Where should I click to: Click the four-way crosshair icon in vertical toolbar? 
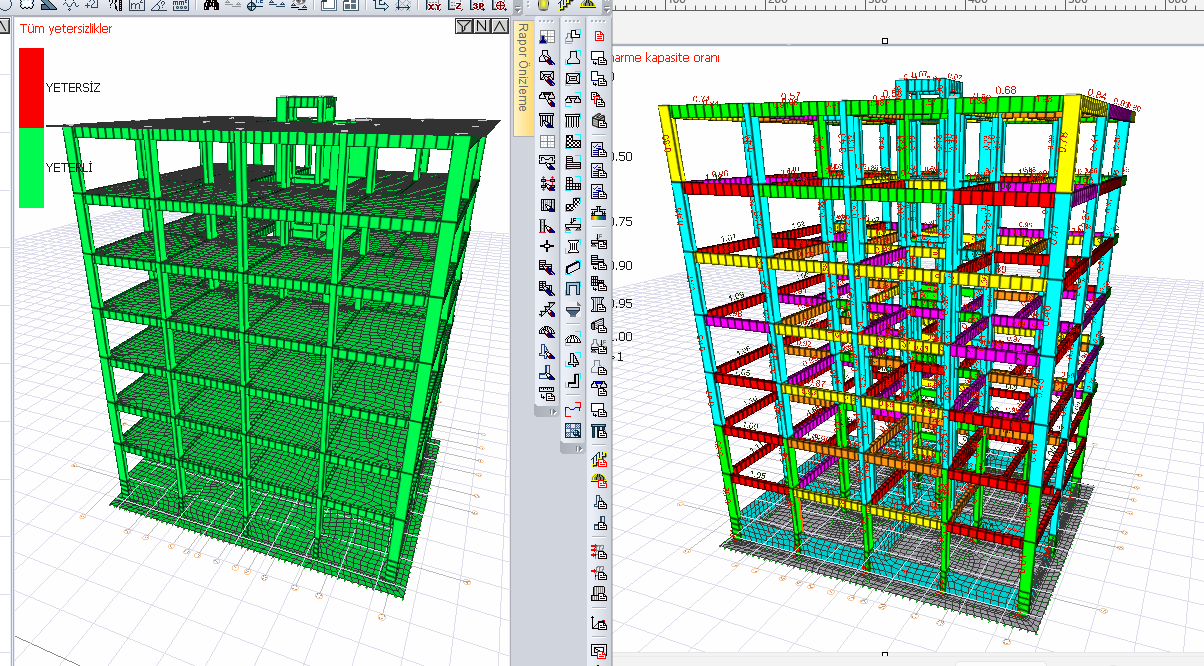(x=547, y=246)
